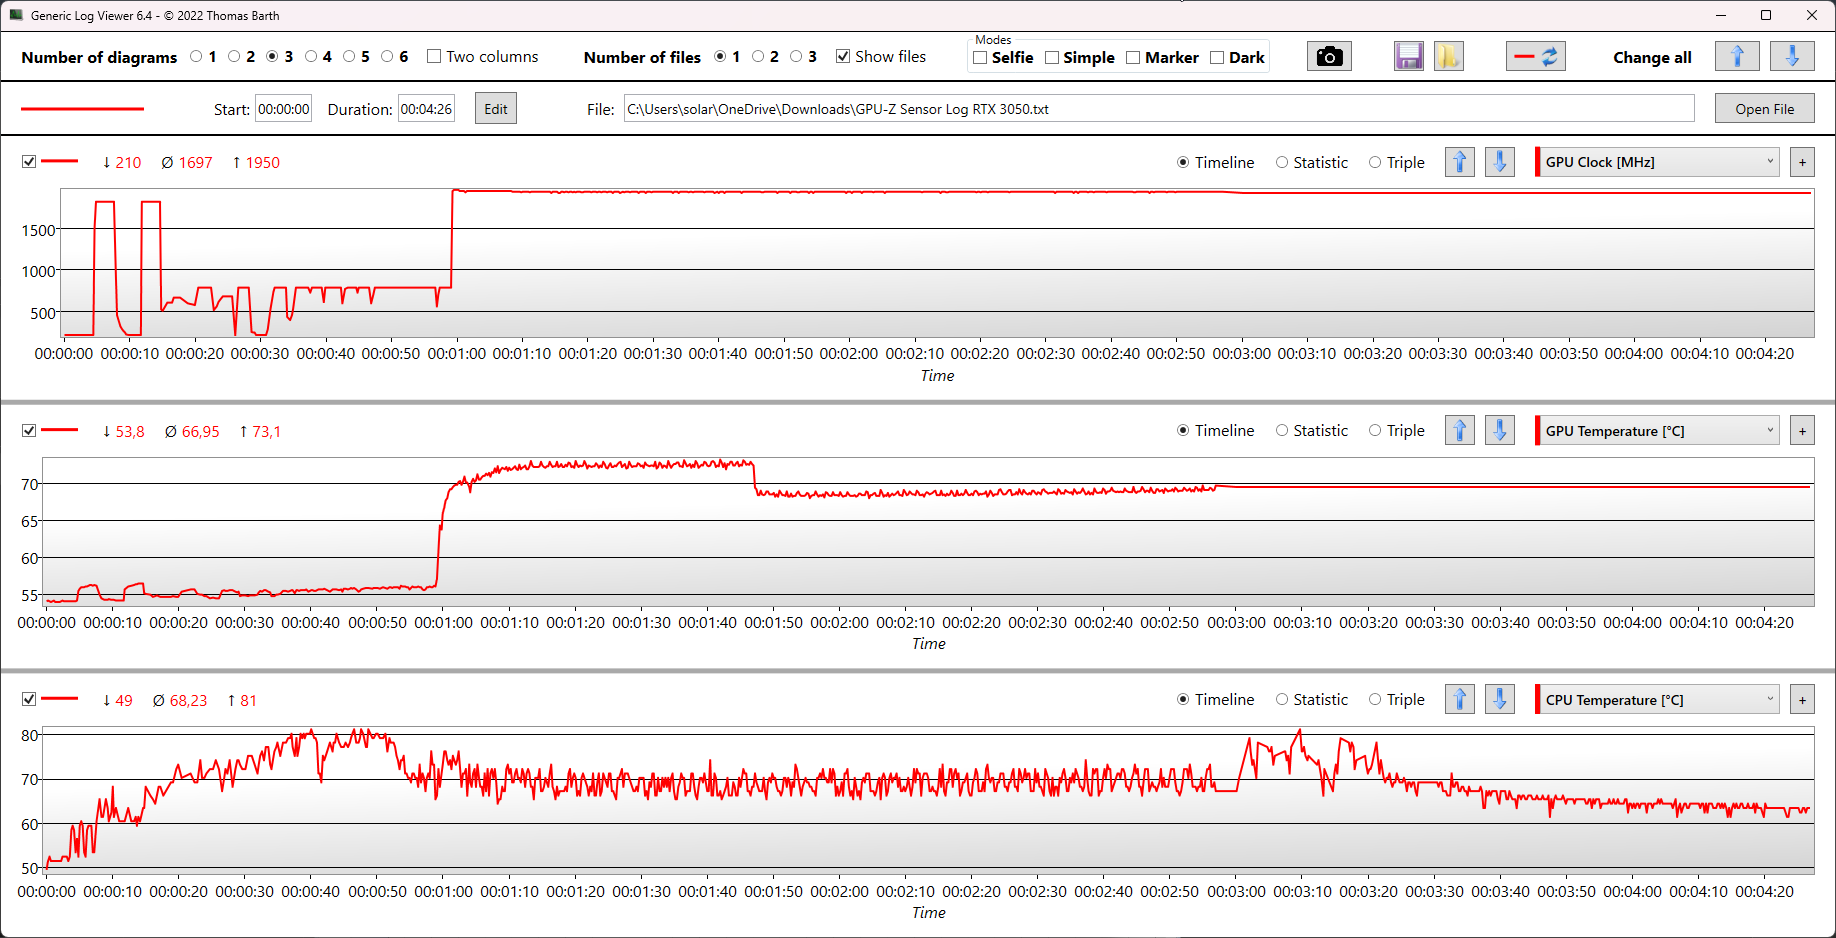1836x938 pixels.
Task: Move GPU Clock diagram down
Action: point(1500,162)
